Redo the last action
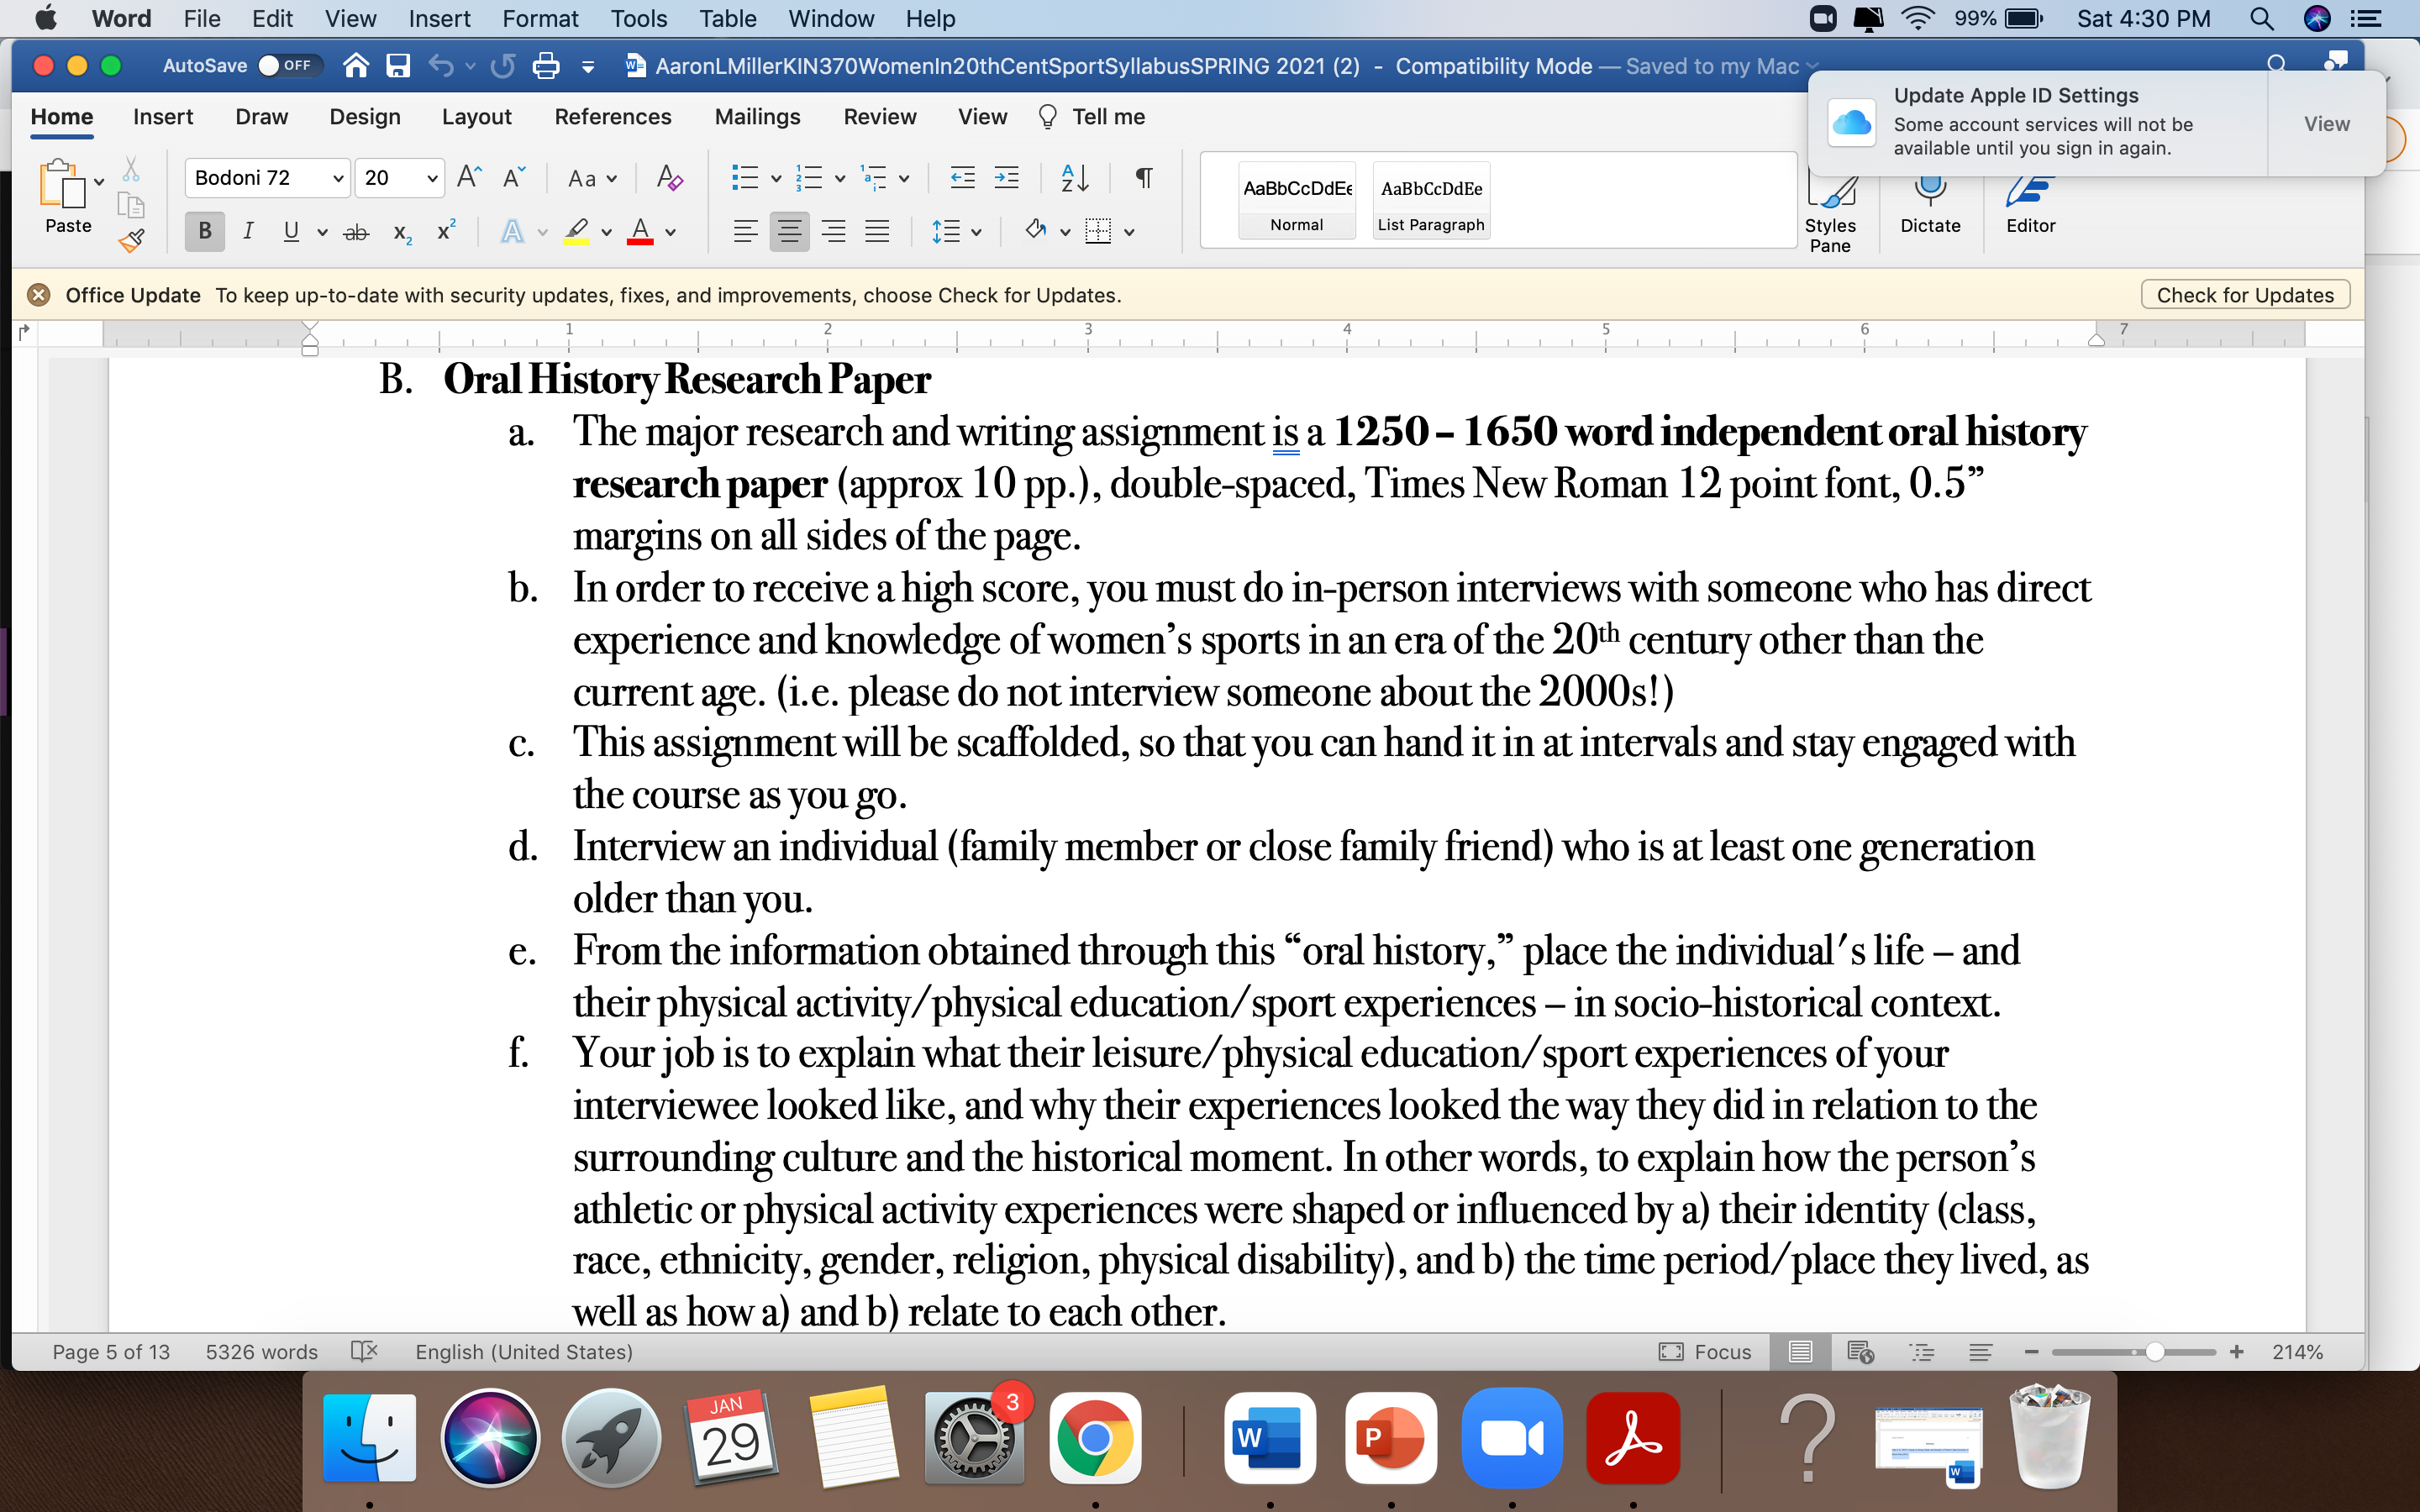 point(503,66)
